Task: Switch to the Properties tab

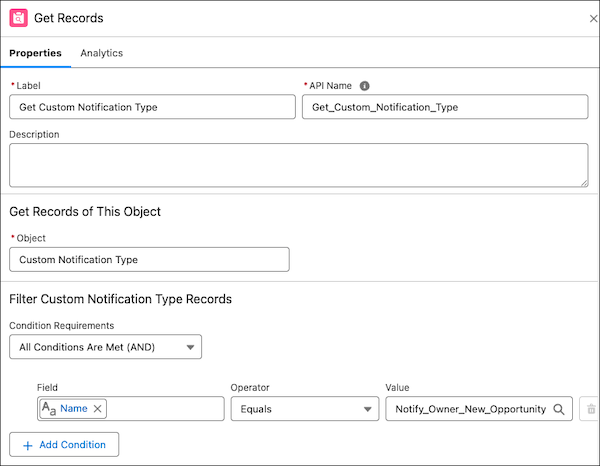Action: tap(35, 53)
